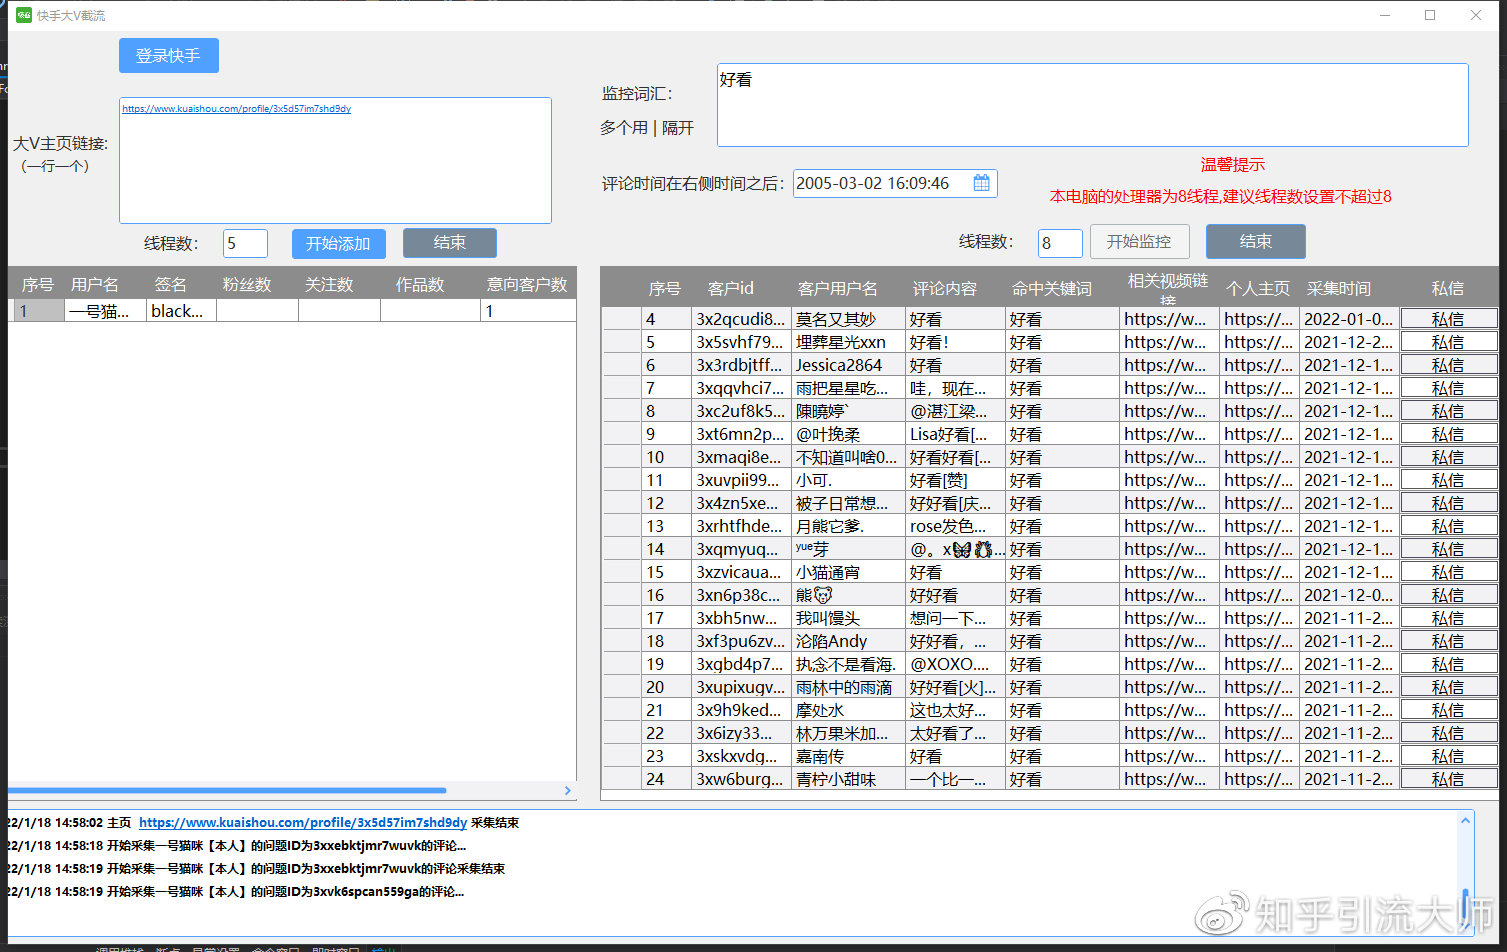This screenshot has width=1507, height=952.
Task: Focus the 大V主页链接 text area
Action: (335, 160)
